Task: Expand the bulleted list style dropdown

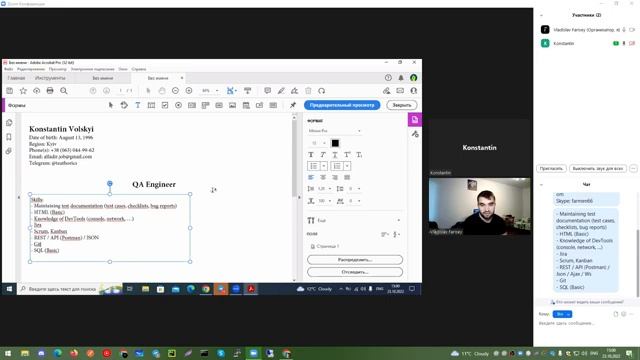Action: pos(324,166)
